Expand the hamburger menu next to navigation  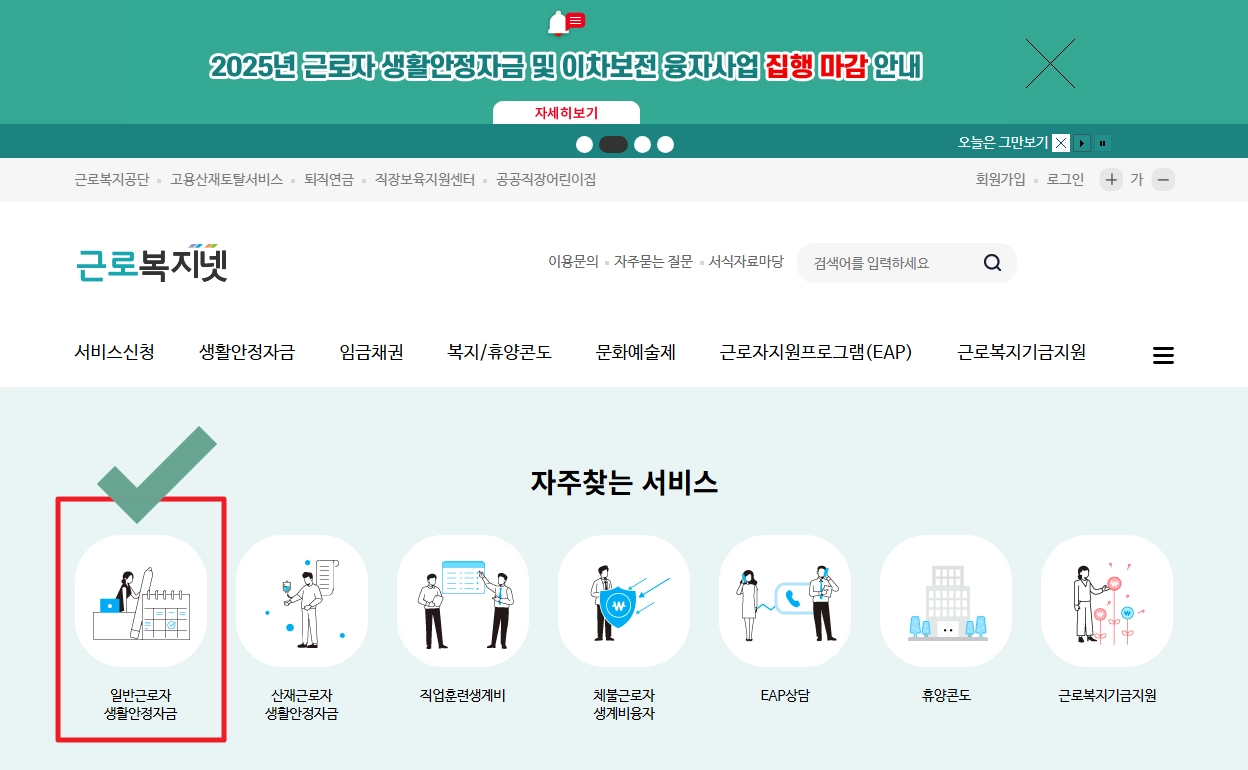tap(1163, 354)
